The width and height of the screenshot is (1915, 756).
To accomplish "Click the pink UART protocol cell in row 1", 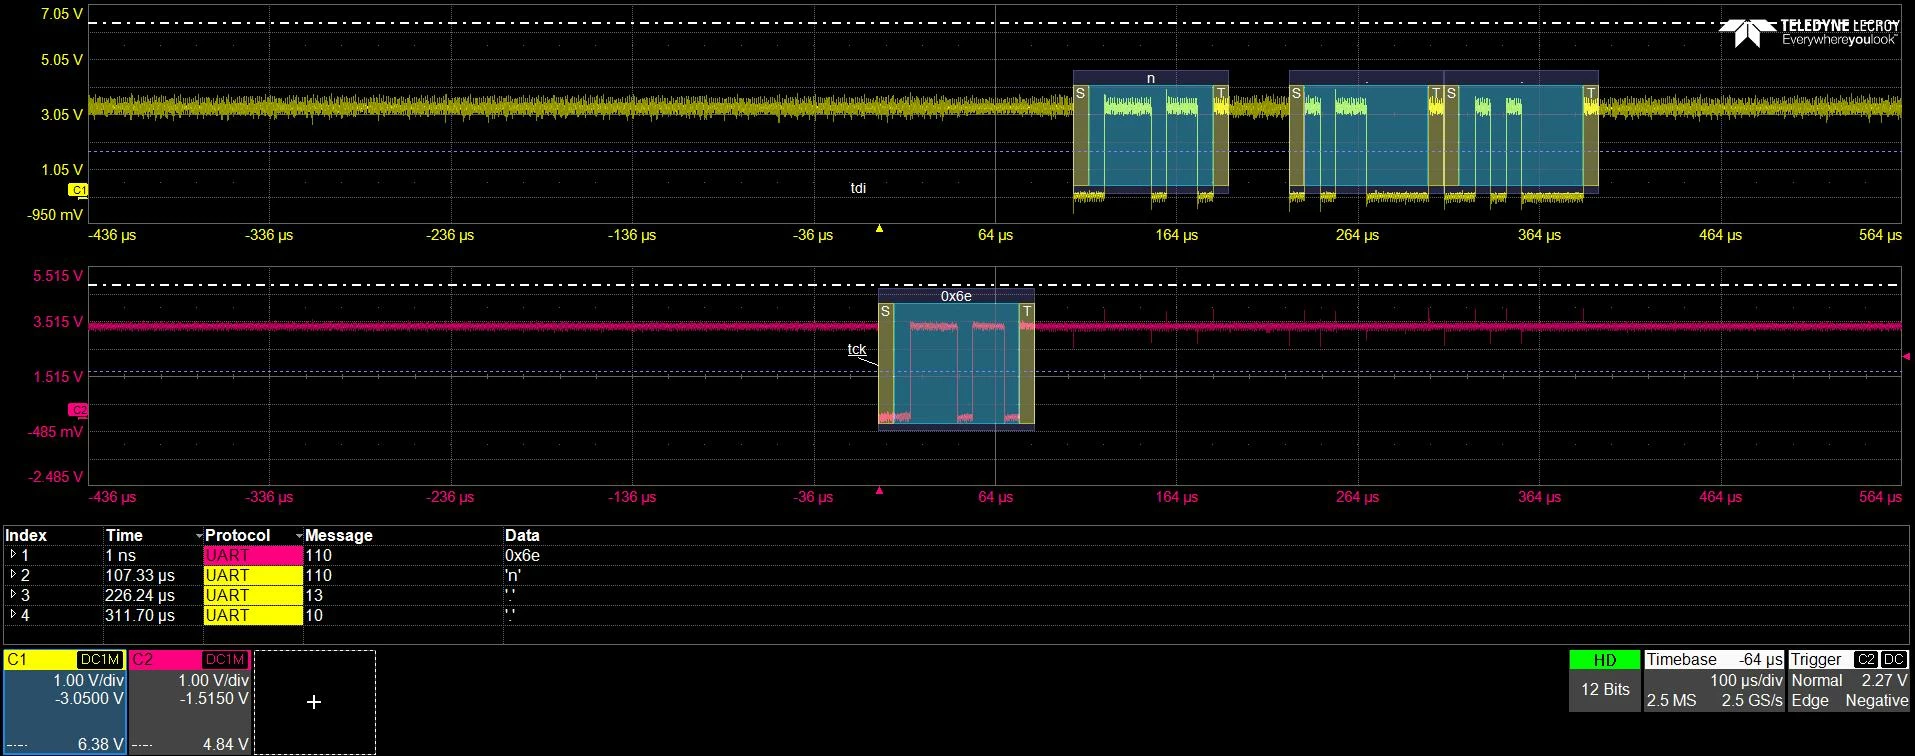I will [x=253, y=555].
